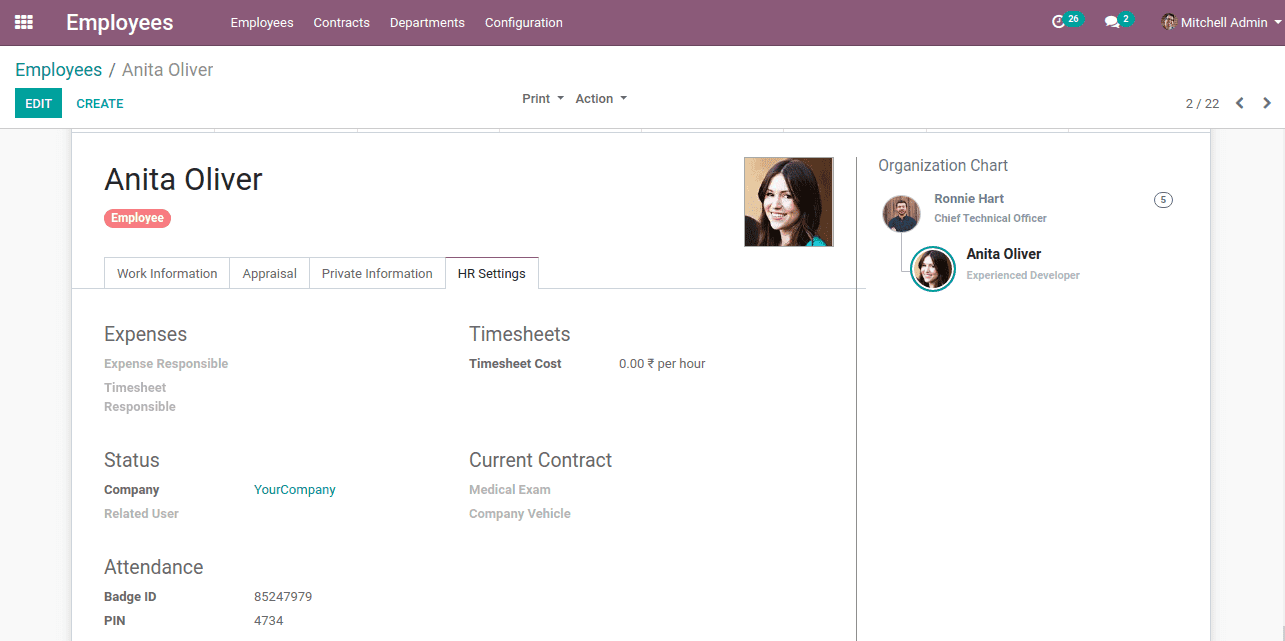
Task: Switch to Work Information tab
Action: tap(167, 274)
